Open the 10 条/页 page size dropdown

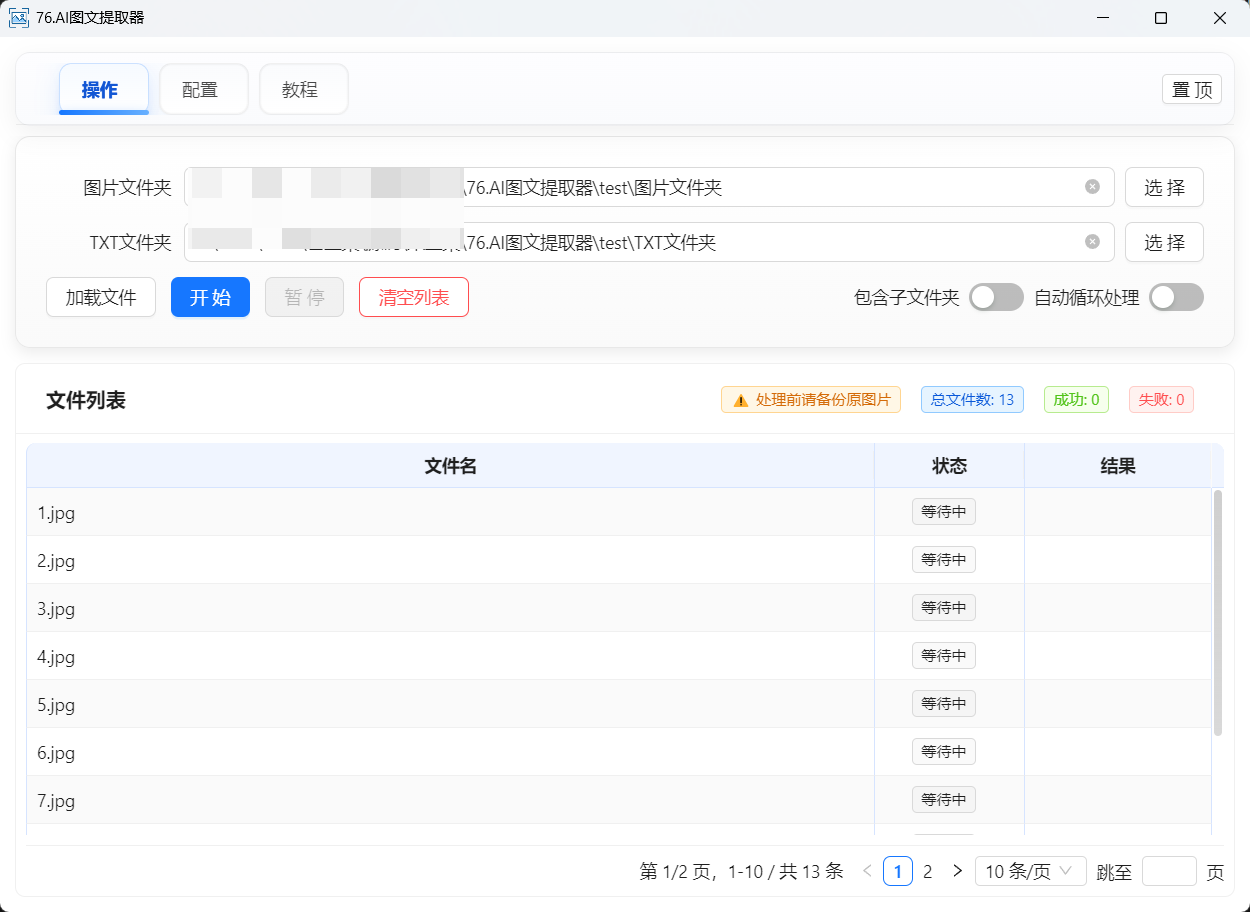(x=1030, y=871)
